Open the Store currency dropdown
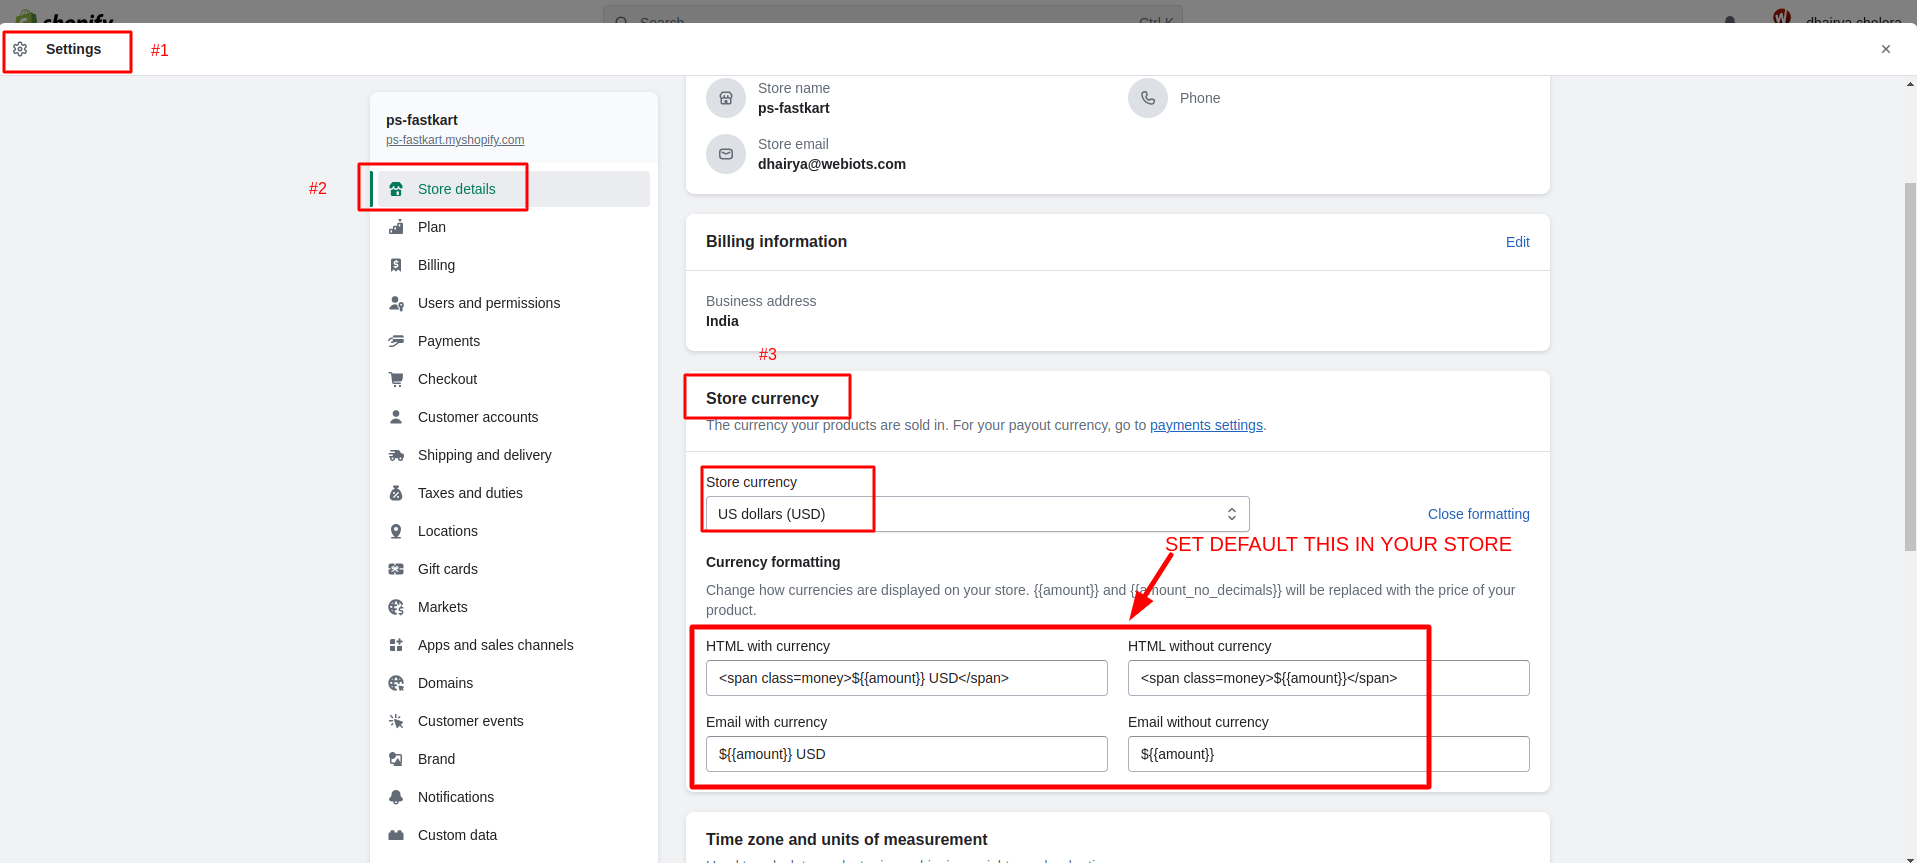Image resolution: width=1917 pixels, height=863 pixels. [x=977, y=514]
